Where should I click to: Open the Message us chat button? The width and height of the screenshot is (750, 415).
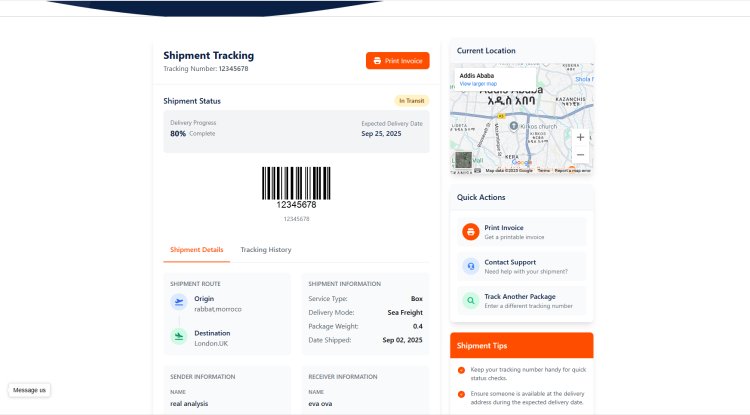(x=29, y=390)
